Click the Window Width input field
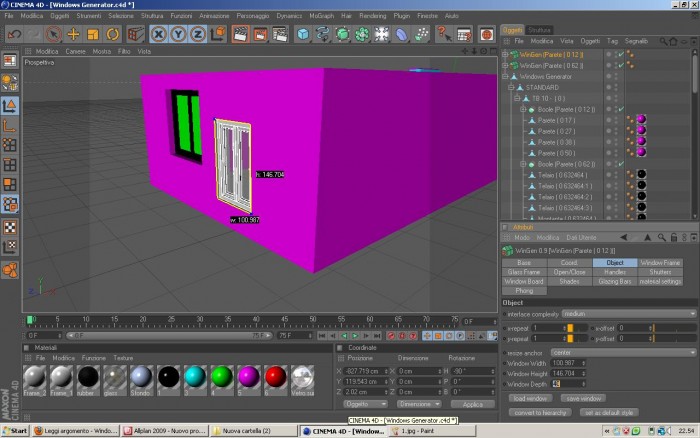This screenshot has width=700, height=438. [568, 363]
